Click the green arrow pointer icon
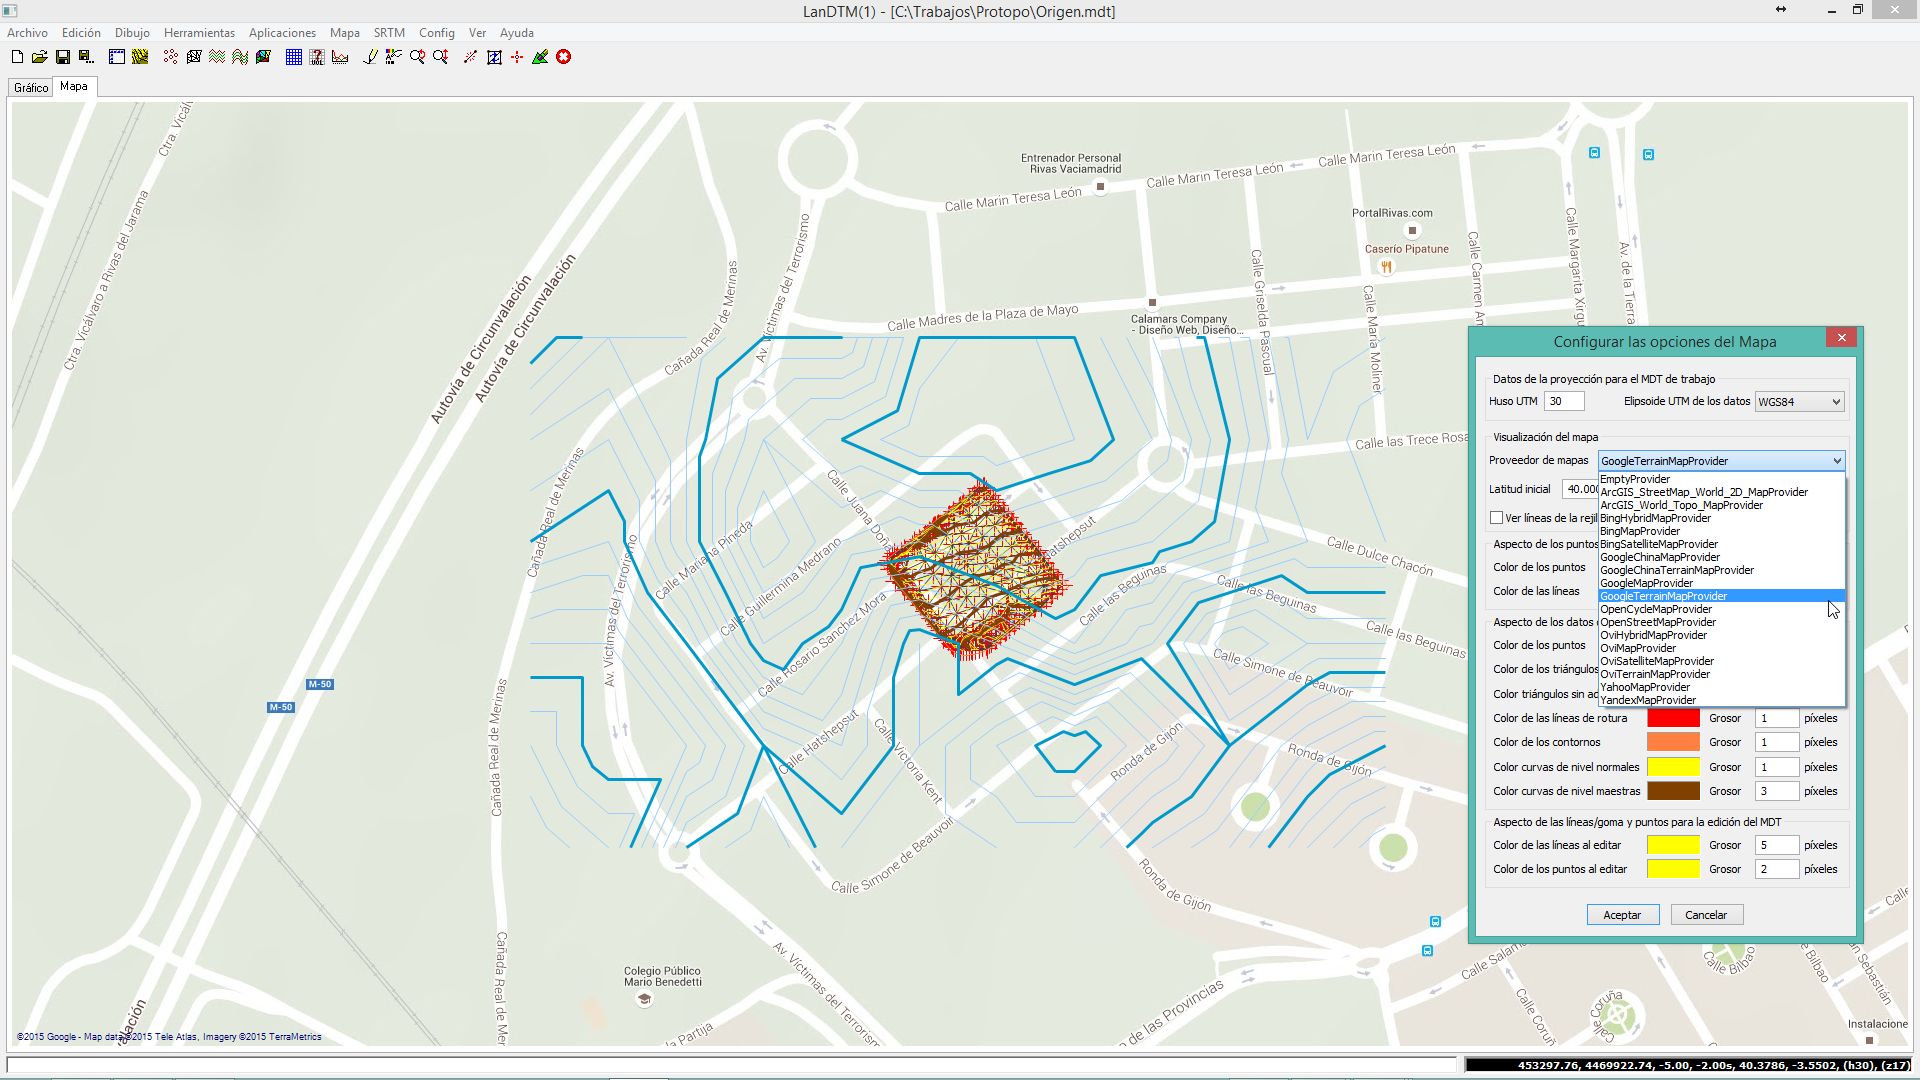Viewport: 1920px width, 1080px height. 540,57
